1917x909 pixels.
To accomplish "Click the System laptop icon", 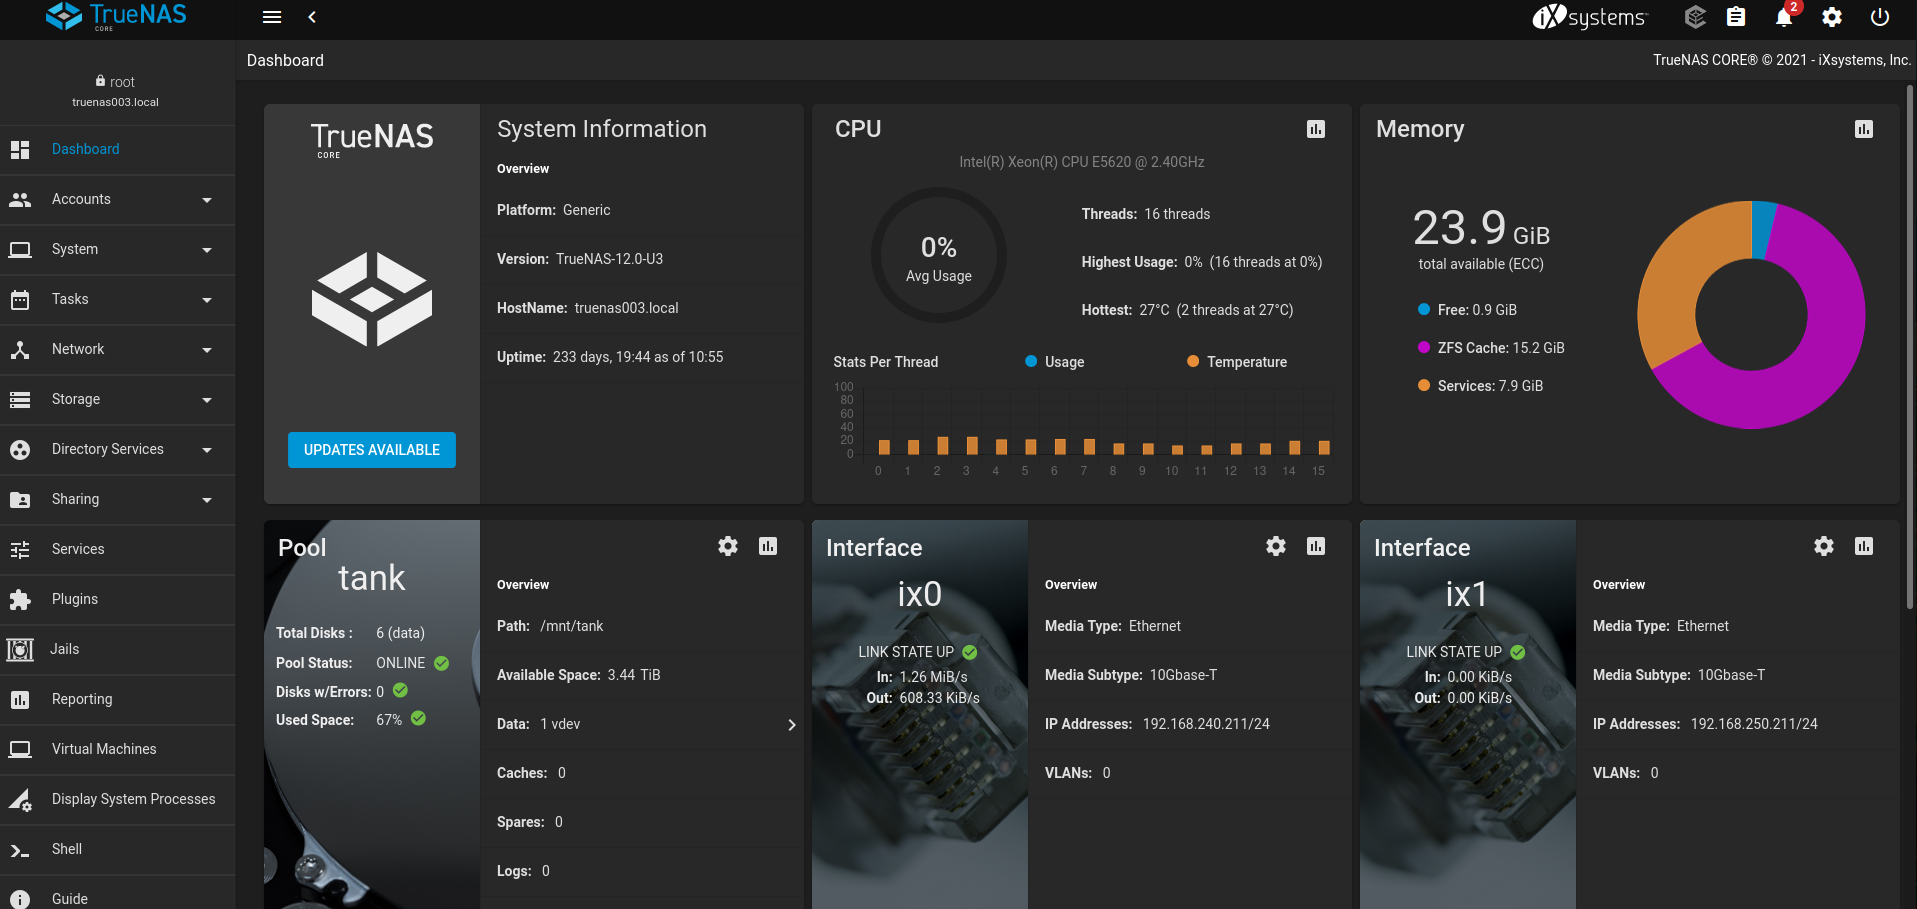I will (20, 249).
